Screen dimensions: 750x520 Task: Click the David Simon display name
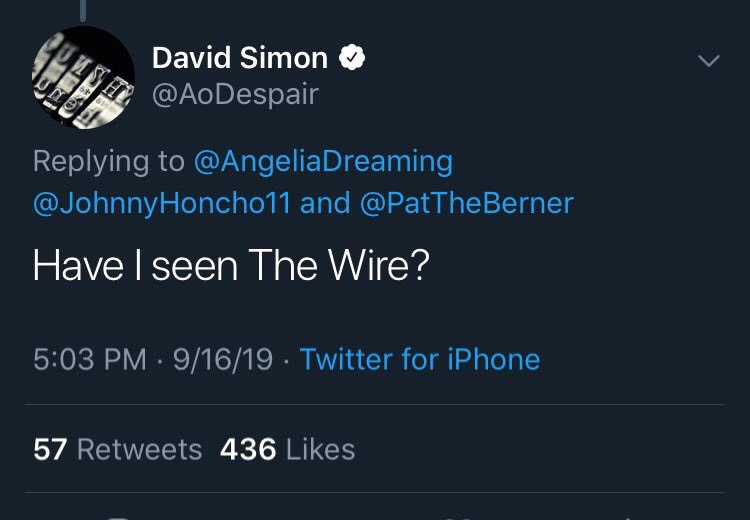click(239, 58)
